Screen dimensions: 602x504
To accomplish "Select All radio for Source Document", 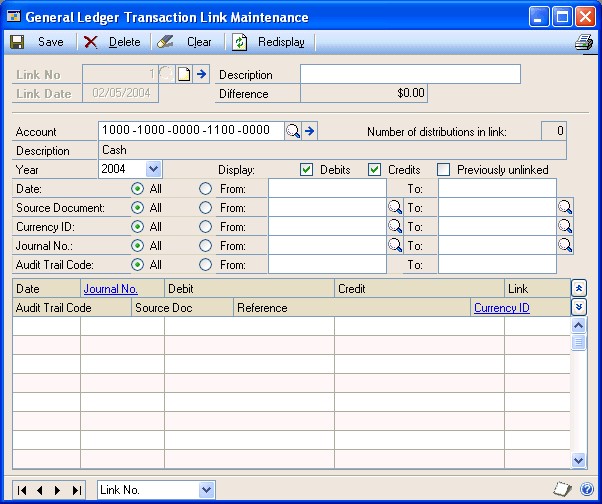I will pyautogui.click(x=137, y=207).
